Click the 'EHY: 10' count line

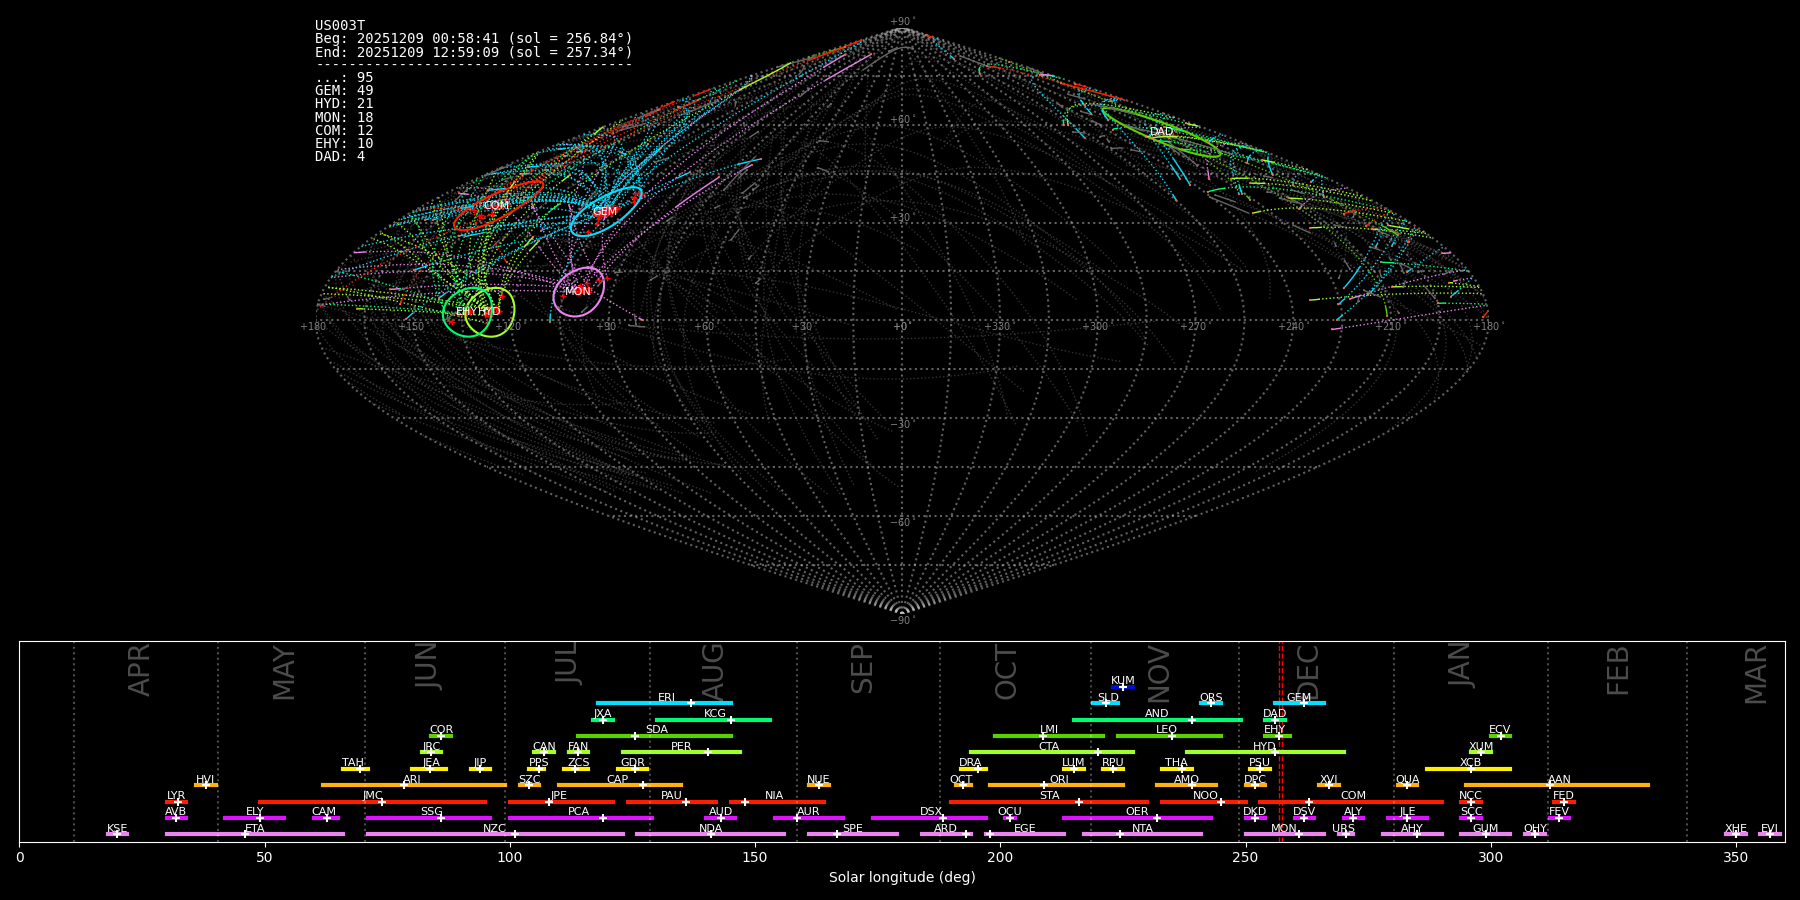pos(344,144)
